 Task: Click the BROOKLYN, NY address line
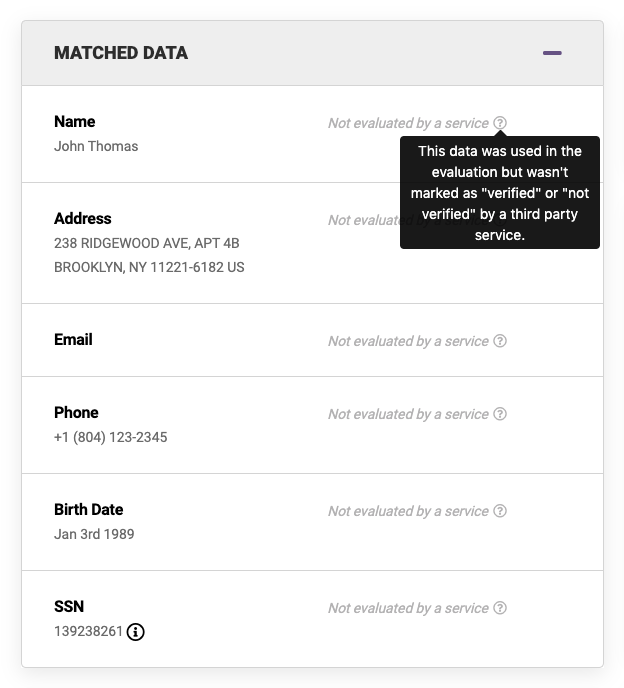(x=149, y=267)
